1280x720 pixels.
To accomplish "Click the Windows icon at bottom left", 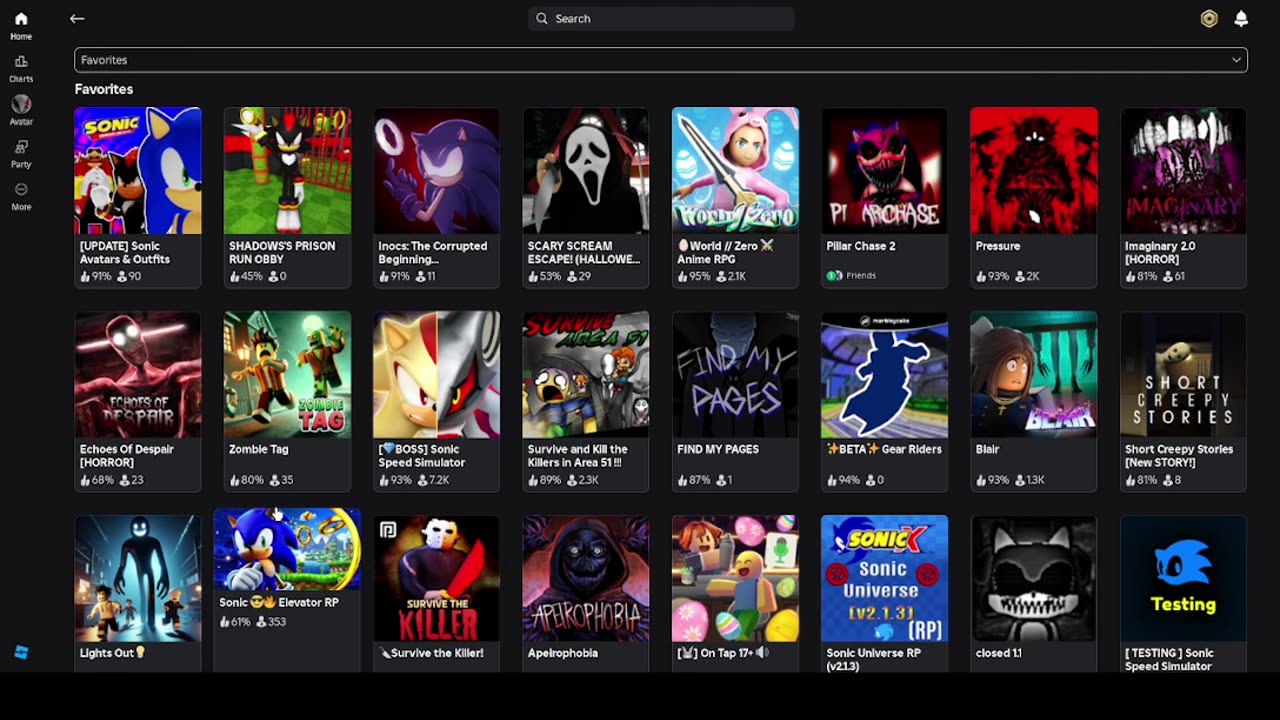I will [21, 652].
